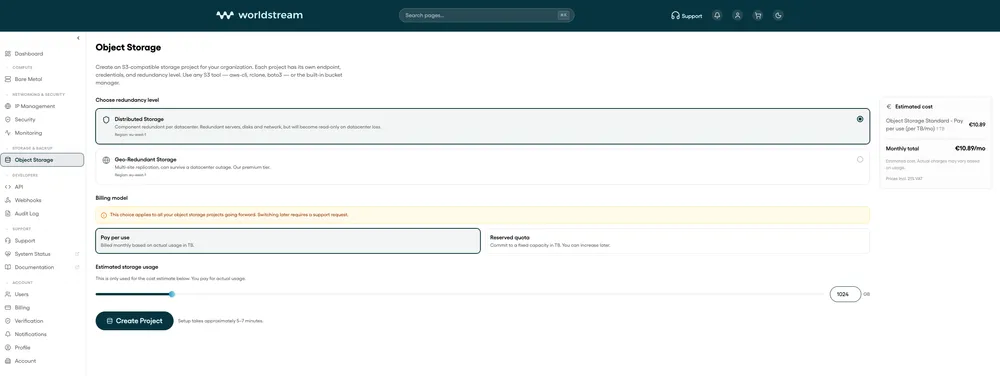Click the Security shield icon in sidebar

[x=8, y=119]
